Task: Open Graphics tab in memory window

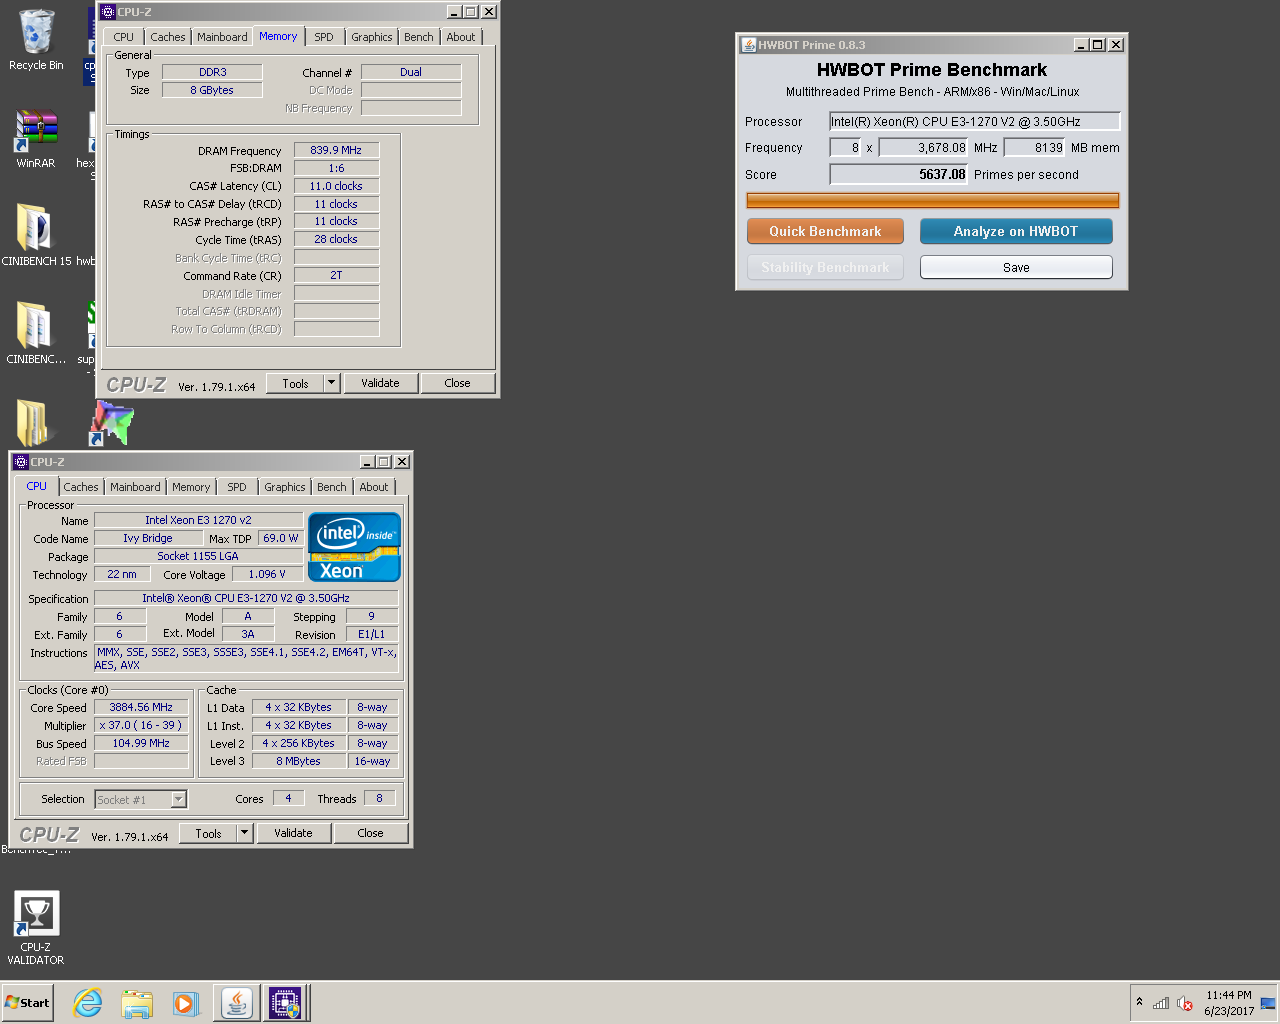Action: click(372, 37)
